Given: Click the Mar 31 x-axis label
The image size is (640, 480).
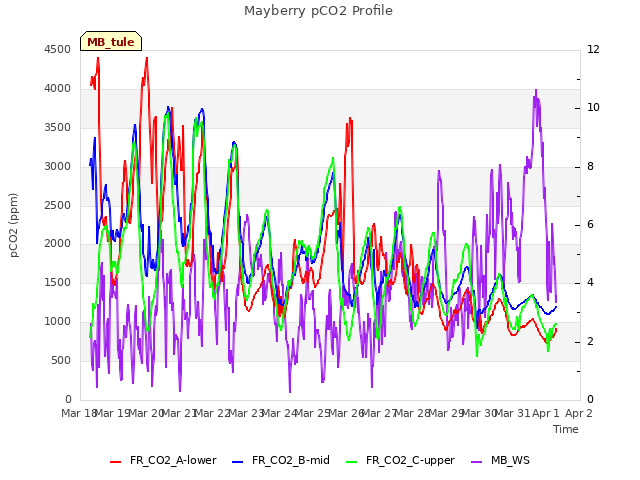Looking at the screenshot, I should click(x=513, y=413).
